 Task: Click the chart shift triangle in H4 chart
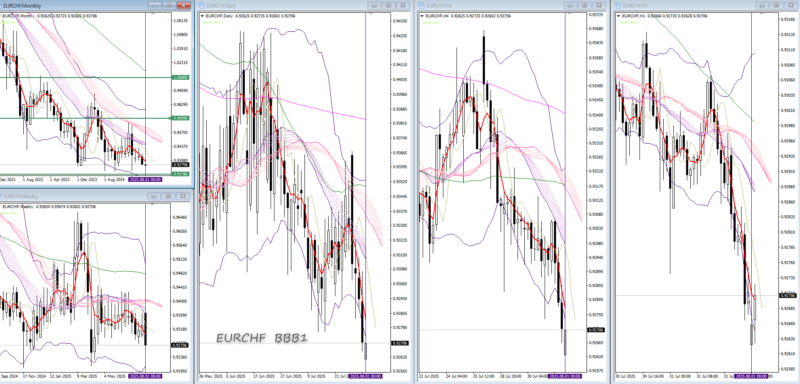click(x=570, y=14)
